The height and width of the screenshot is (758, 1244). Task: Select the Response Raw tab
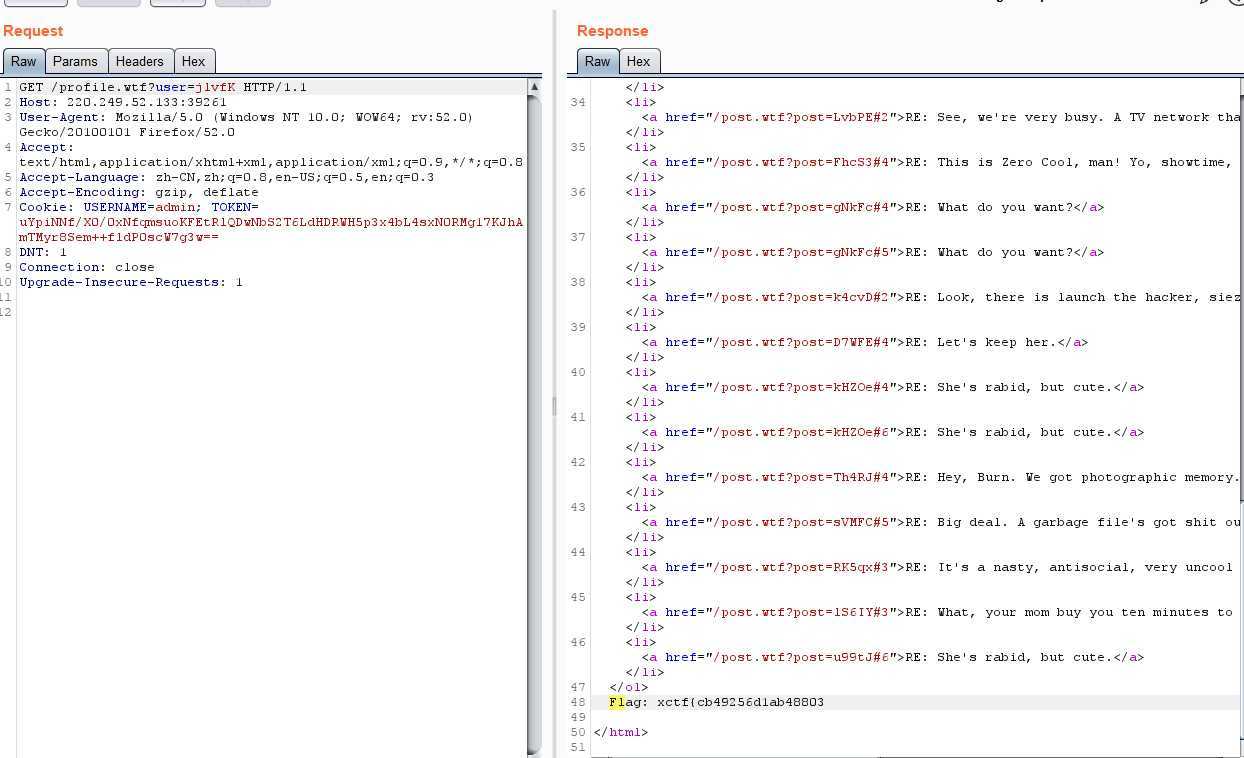(597, 61)
